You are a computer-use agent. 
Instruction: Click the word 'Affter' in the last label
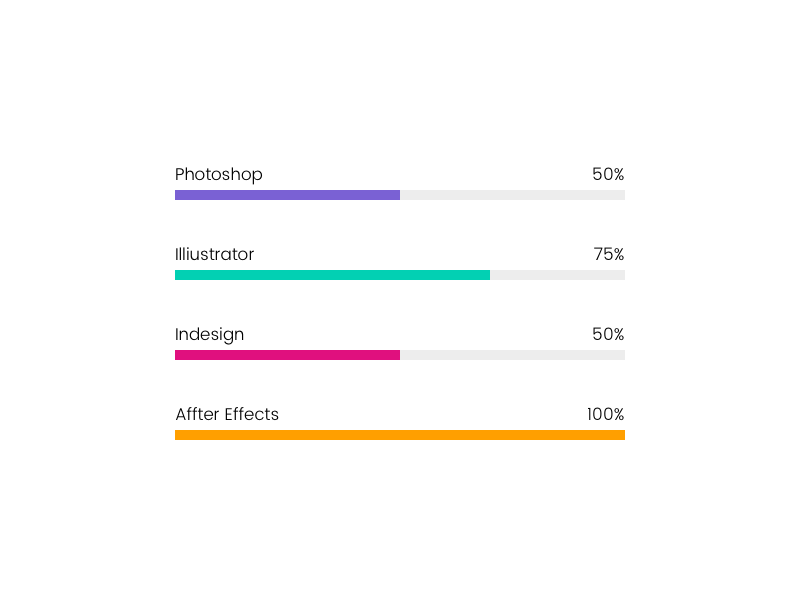[197, 414]
